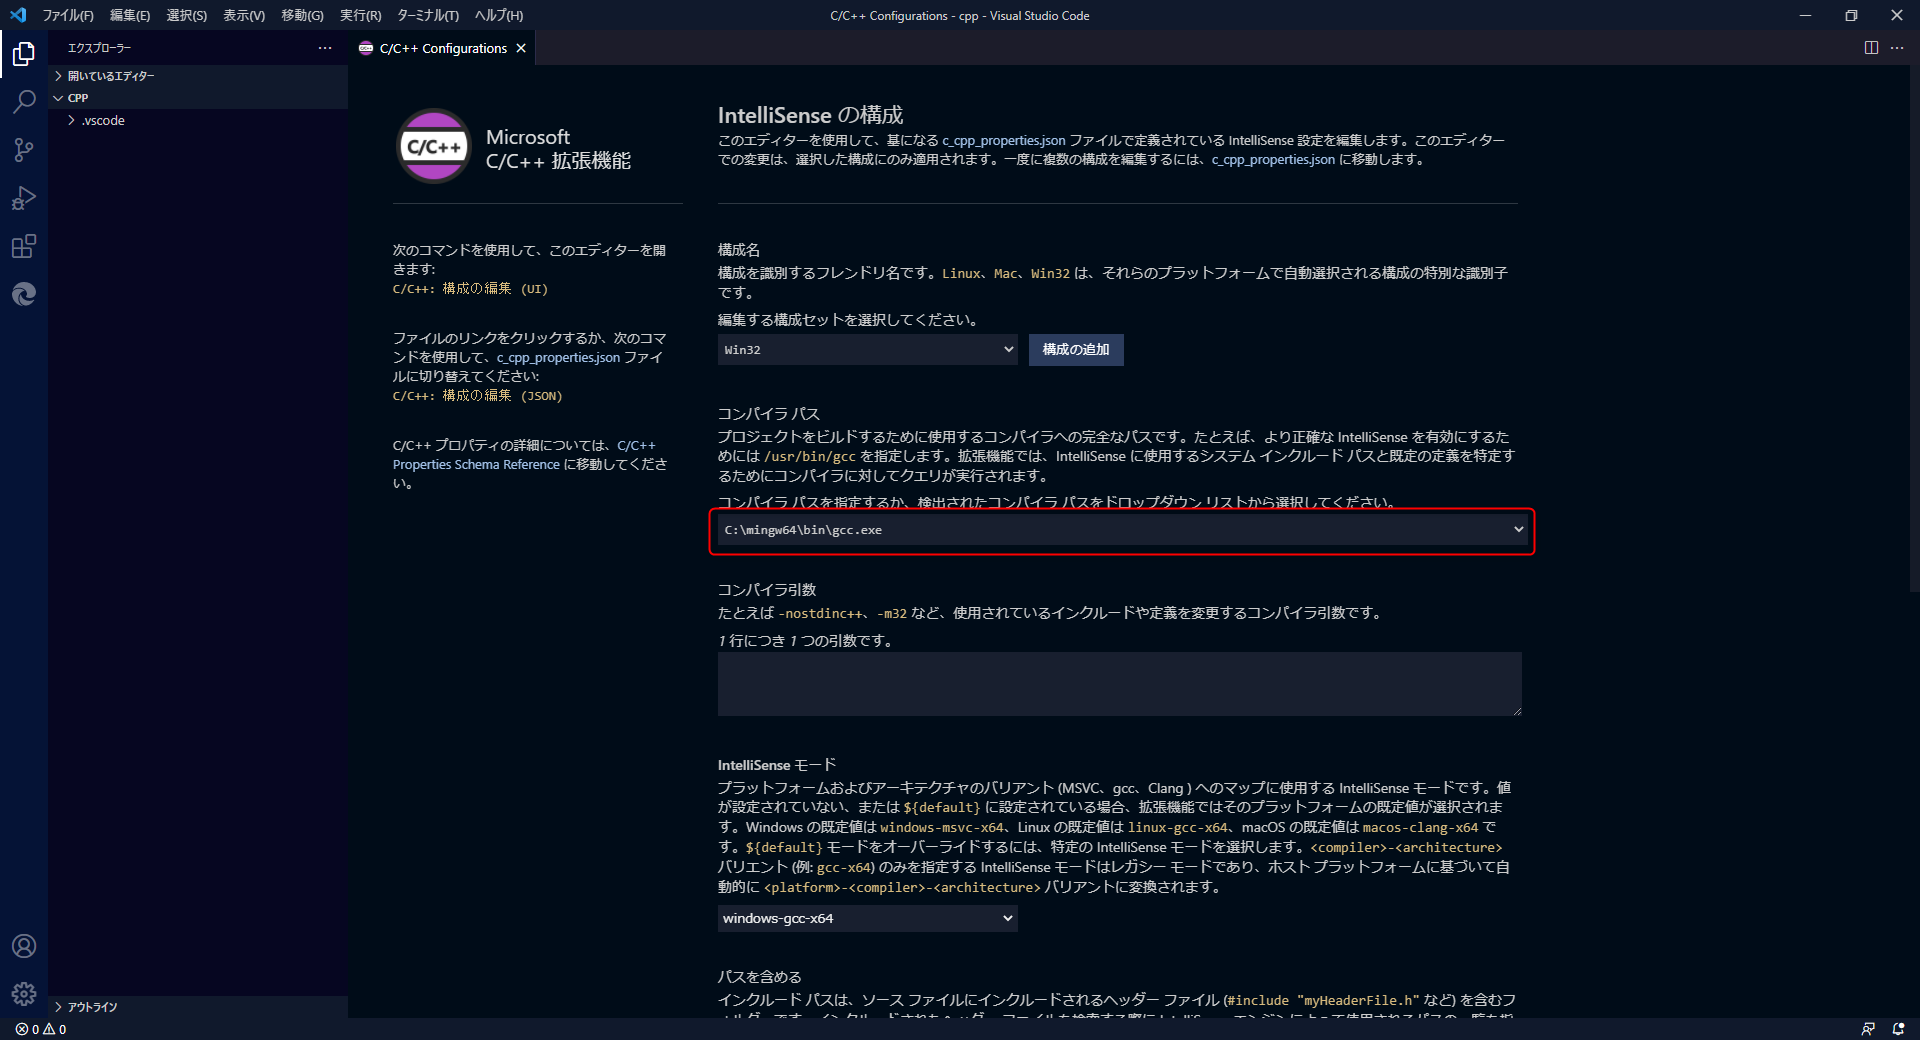Restore down the VS Code window
The width and height of the screenshot is (1920, 1040).
pyautogui.click(x=1851, y=15)
